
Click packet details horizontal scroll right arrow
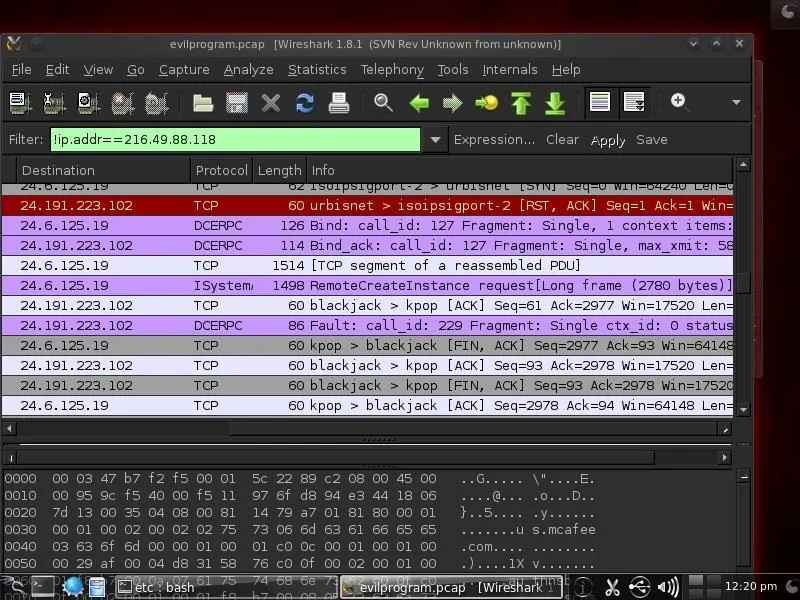click(x=724, y=458)
